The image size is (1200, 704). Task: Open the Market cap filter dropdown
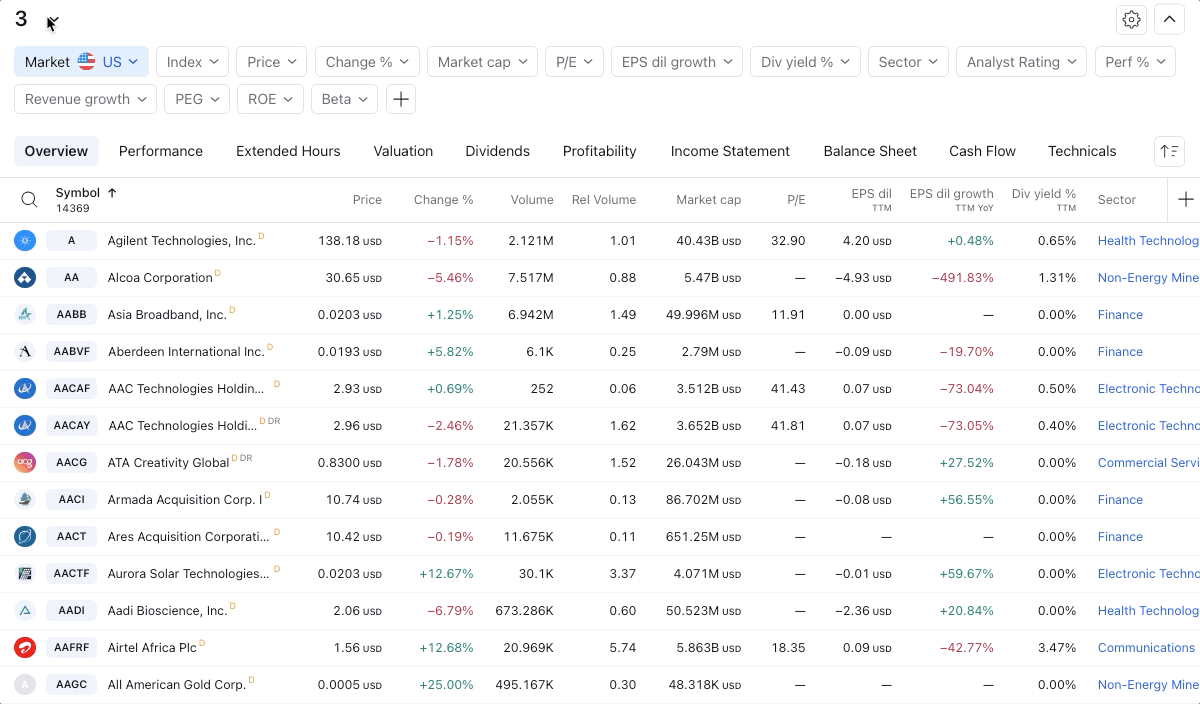(482, 62)
